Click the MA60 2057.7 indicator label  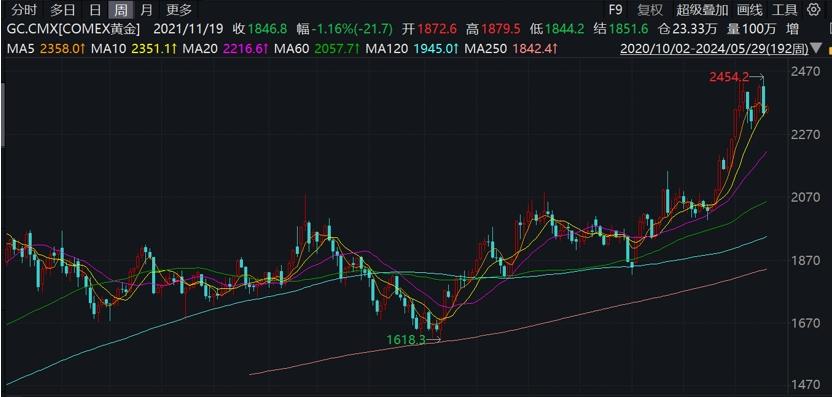[318, 49]
